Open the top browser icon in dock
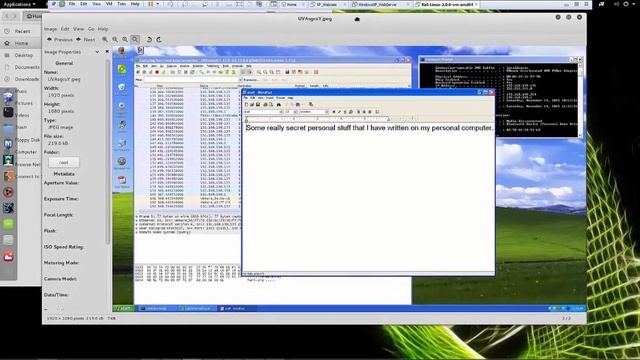 (x=8, y=97)
